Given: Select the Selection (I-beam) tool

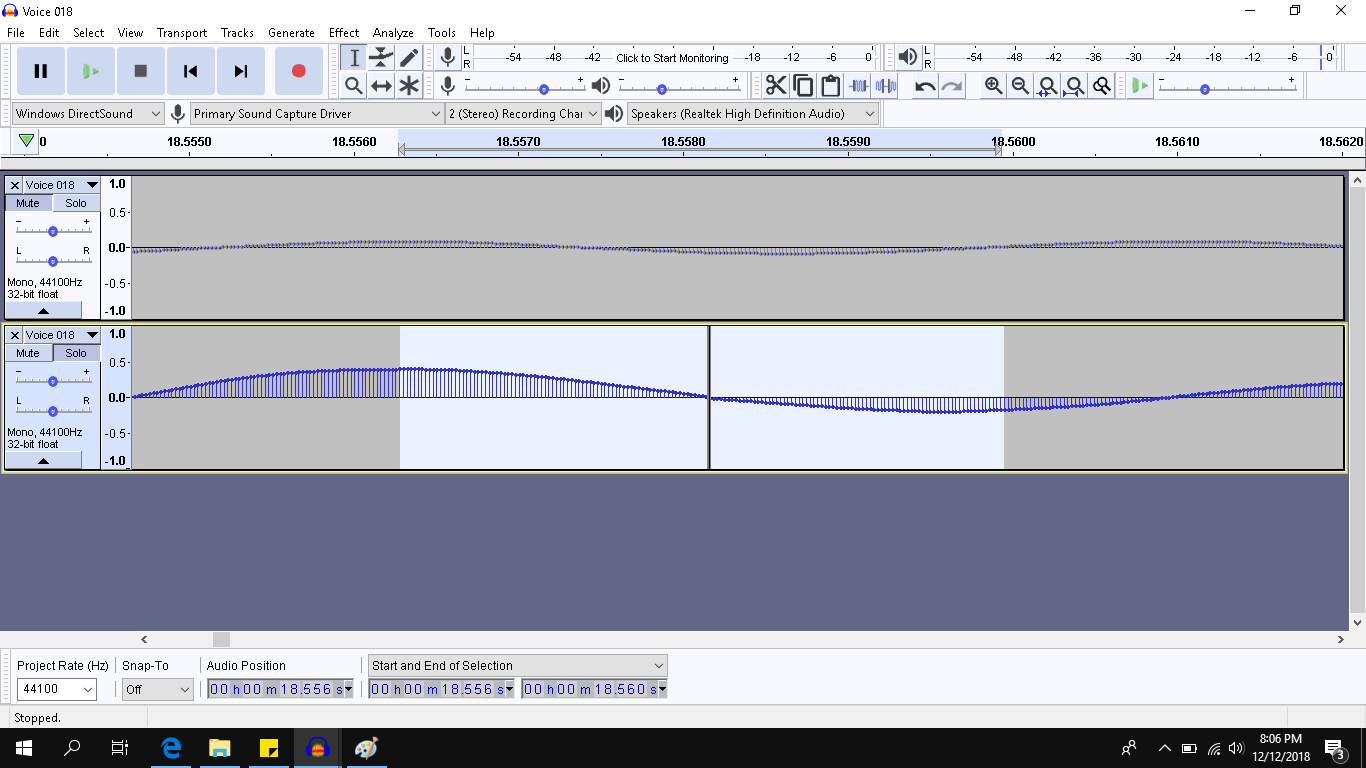Looking at the screenshot, I should (354, 58).
